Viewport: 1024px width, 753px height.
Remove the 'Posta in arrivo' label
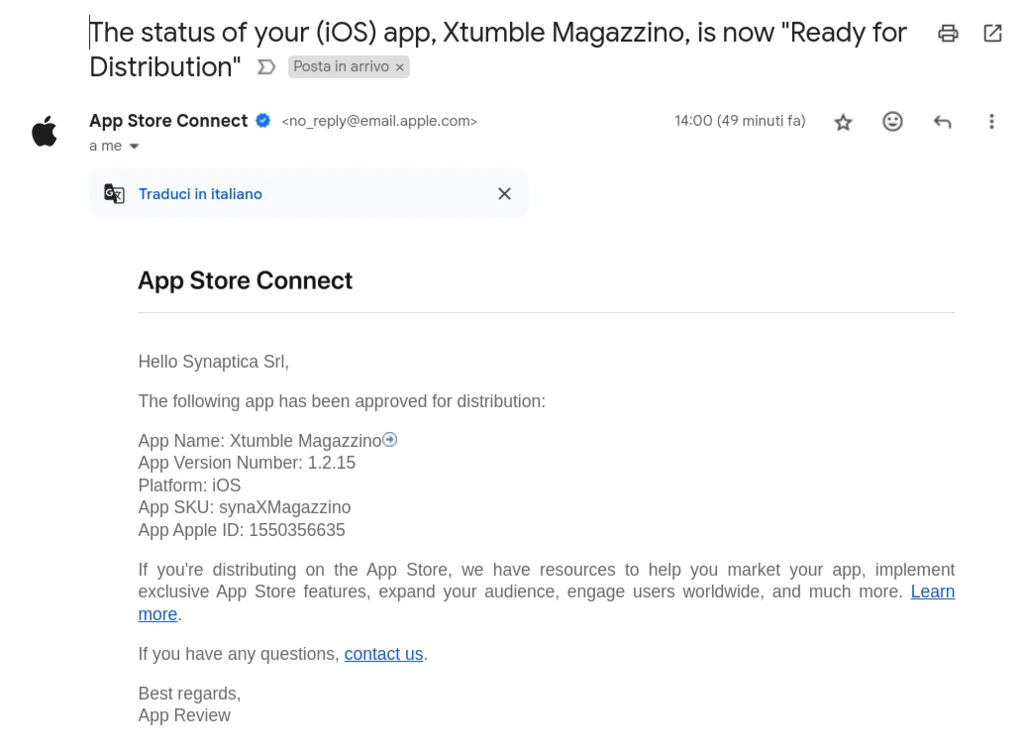point(398,67)
